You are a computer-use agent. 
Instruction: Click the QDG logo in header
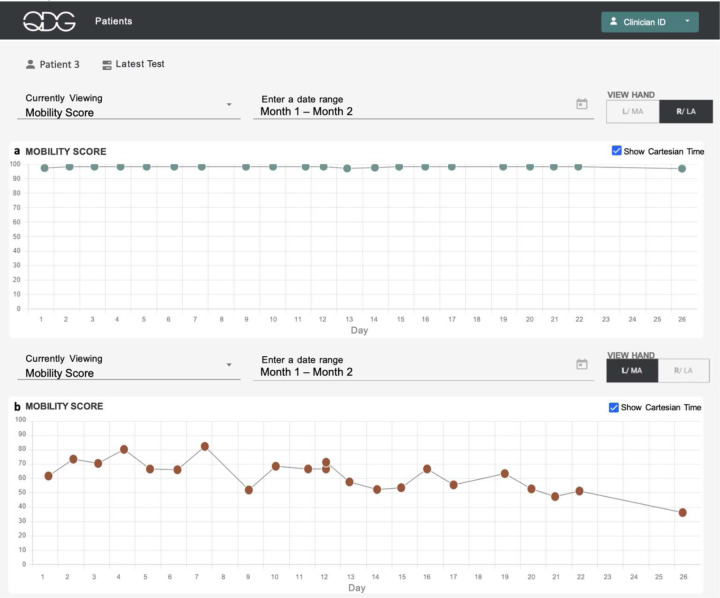click(49, 21)
